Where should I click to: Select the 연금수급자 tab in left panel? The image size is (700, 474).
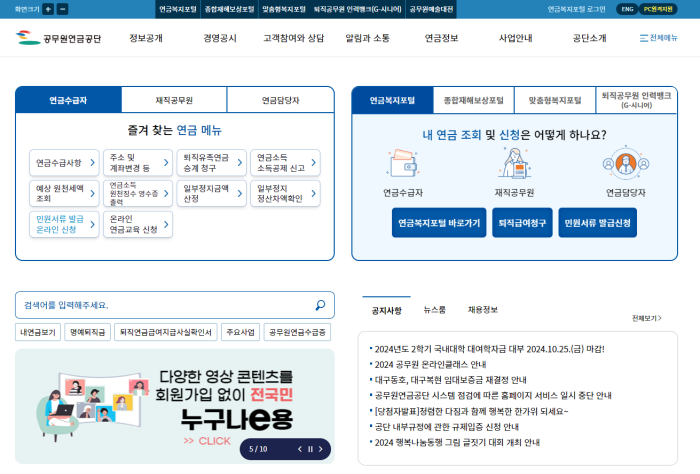click(x=68, y=100)
